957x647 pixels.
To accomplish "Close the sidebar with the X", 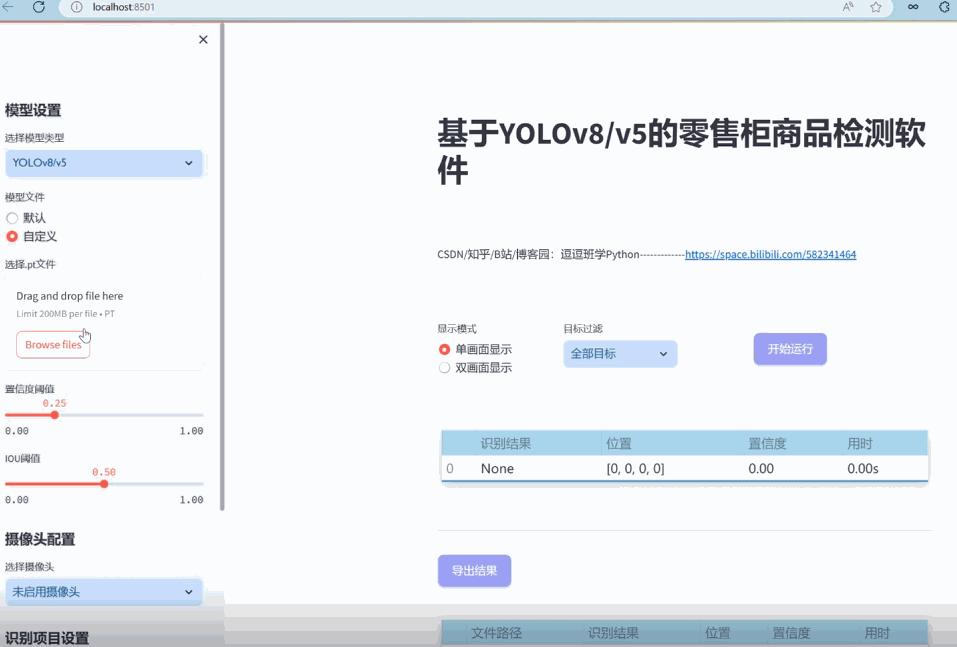I will tap(203, 39).
